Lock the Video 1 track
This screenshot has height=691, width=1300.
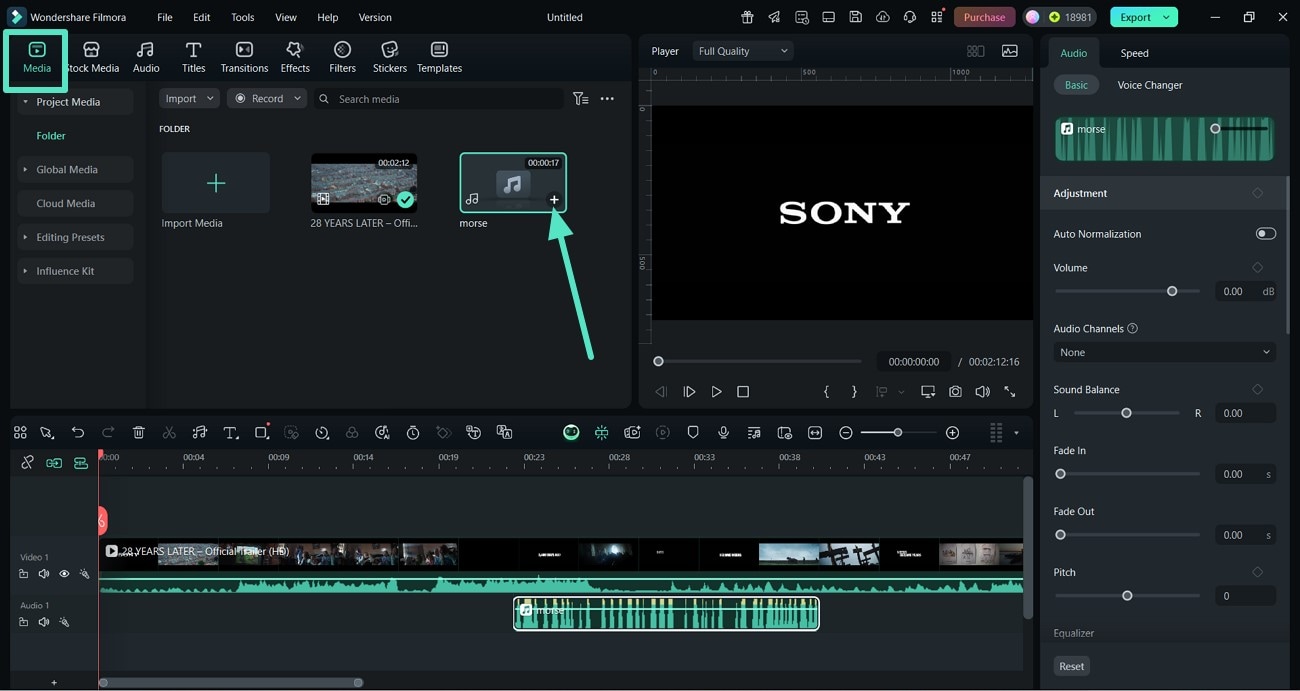(23, 574)
